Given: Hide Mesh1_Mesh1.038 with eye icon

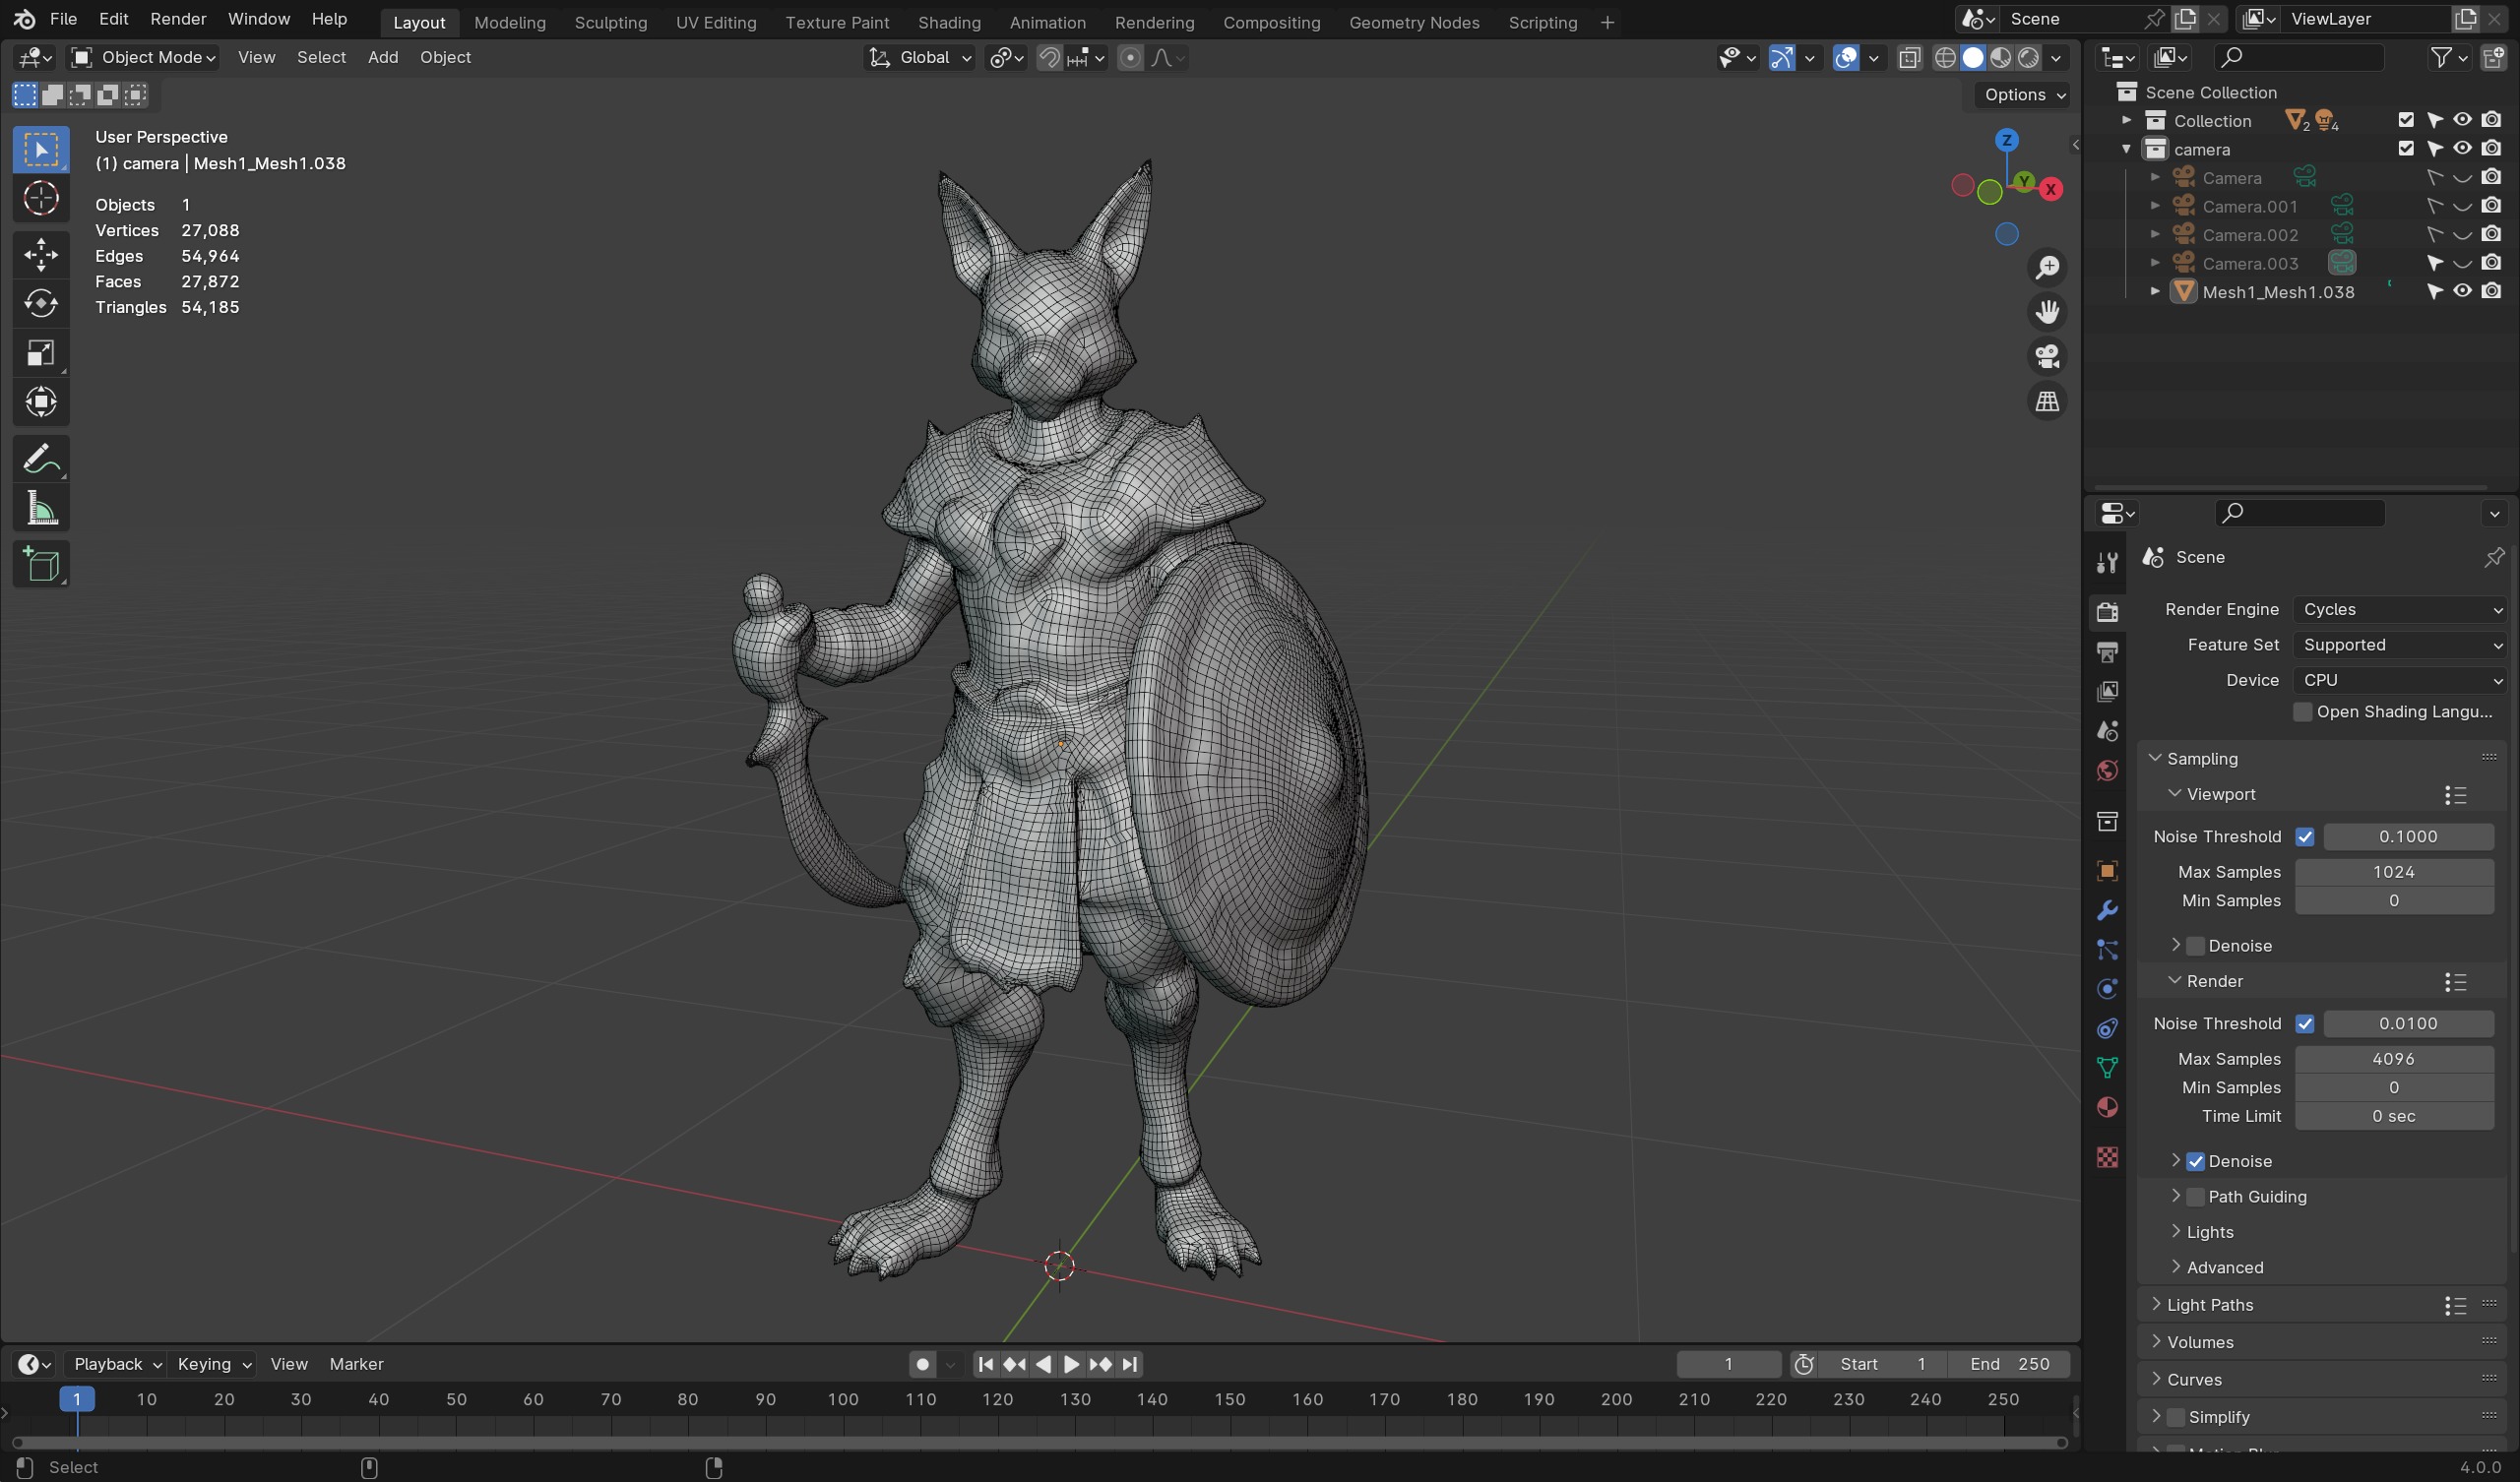Looking at the screenshot, I should click(x=2462, y=292).
